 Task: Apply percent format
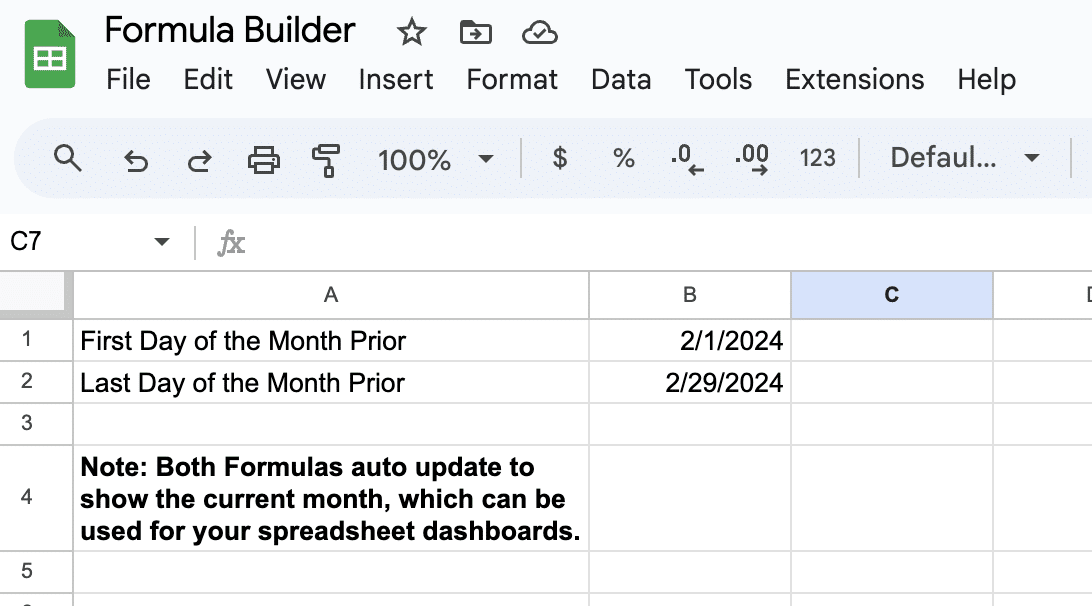click(624, 158)
